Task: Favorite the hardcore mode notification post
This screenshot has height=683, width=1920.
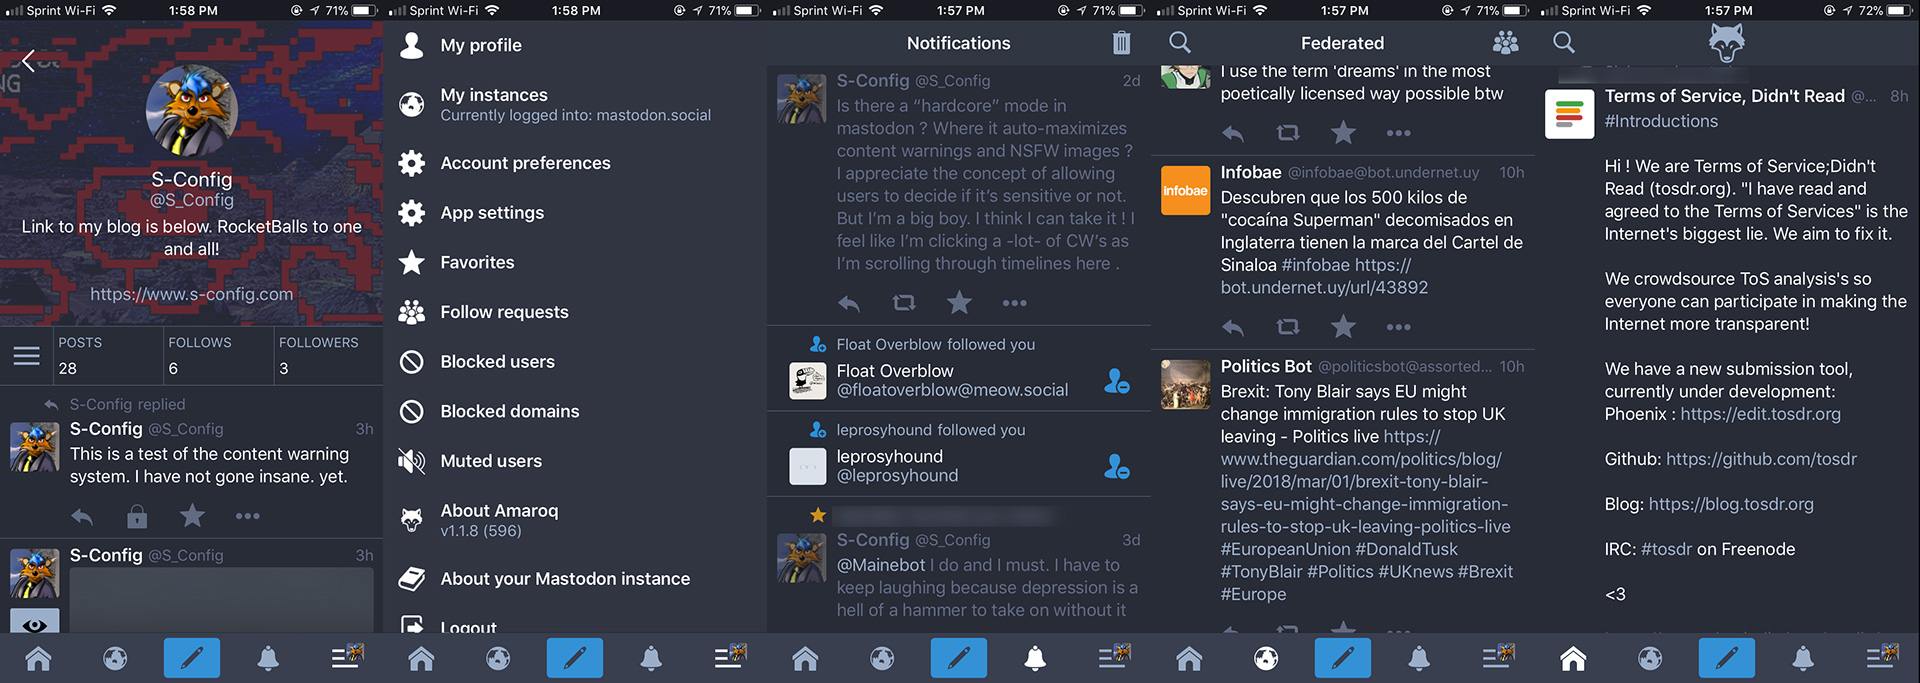Action: click(x=959, y=302)
